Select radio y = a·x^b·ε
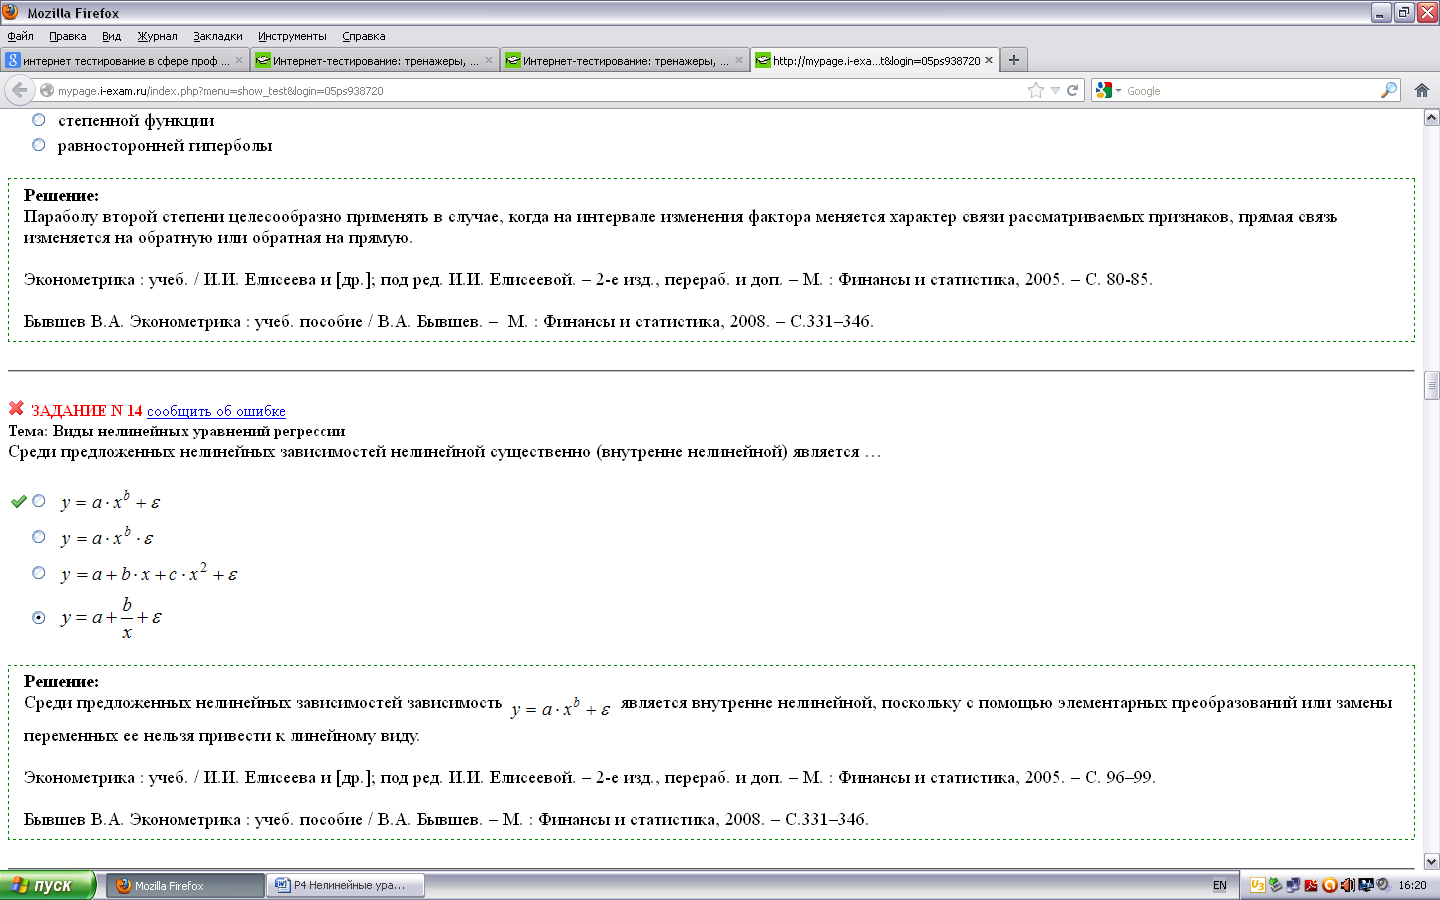Viewport: 1440px width, 900px height. pos(38,537)
